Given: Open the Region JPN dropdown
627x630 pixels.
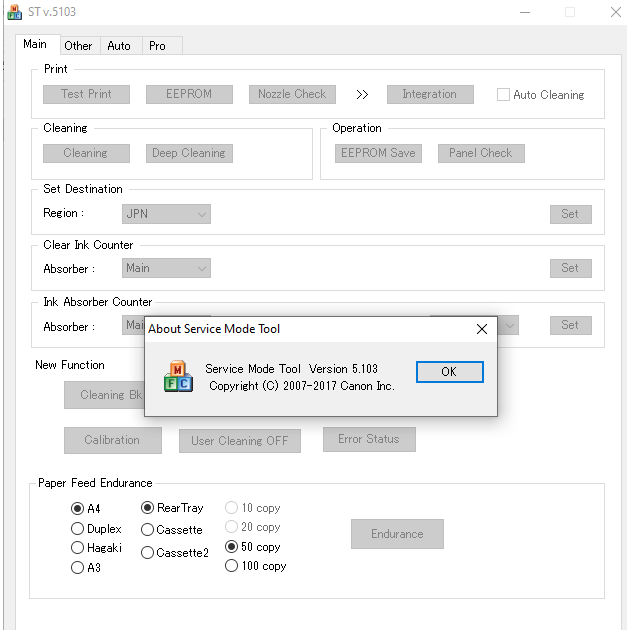Looking at the screenshot, I should 166,214.
